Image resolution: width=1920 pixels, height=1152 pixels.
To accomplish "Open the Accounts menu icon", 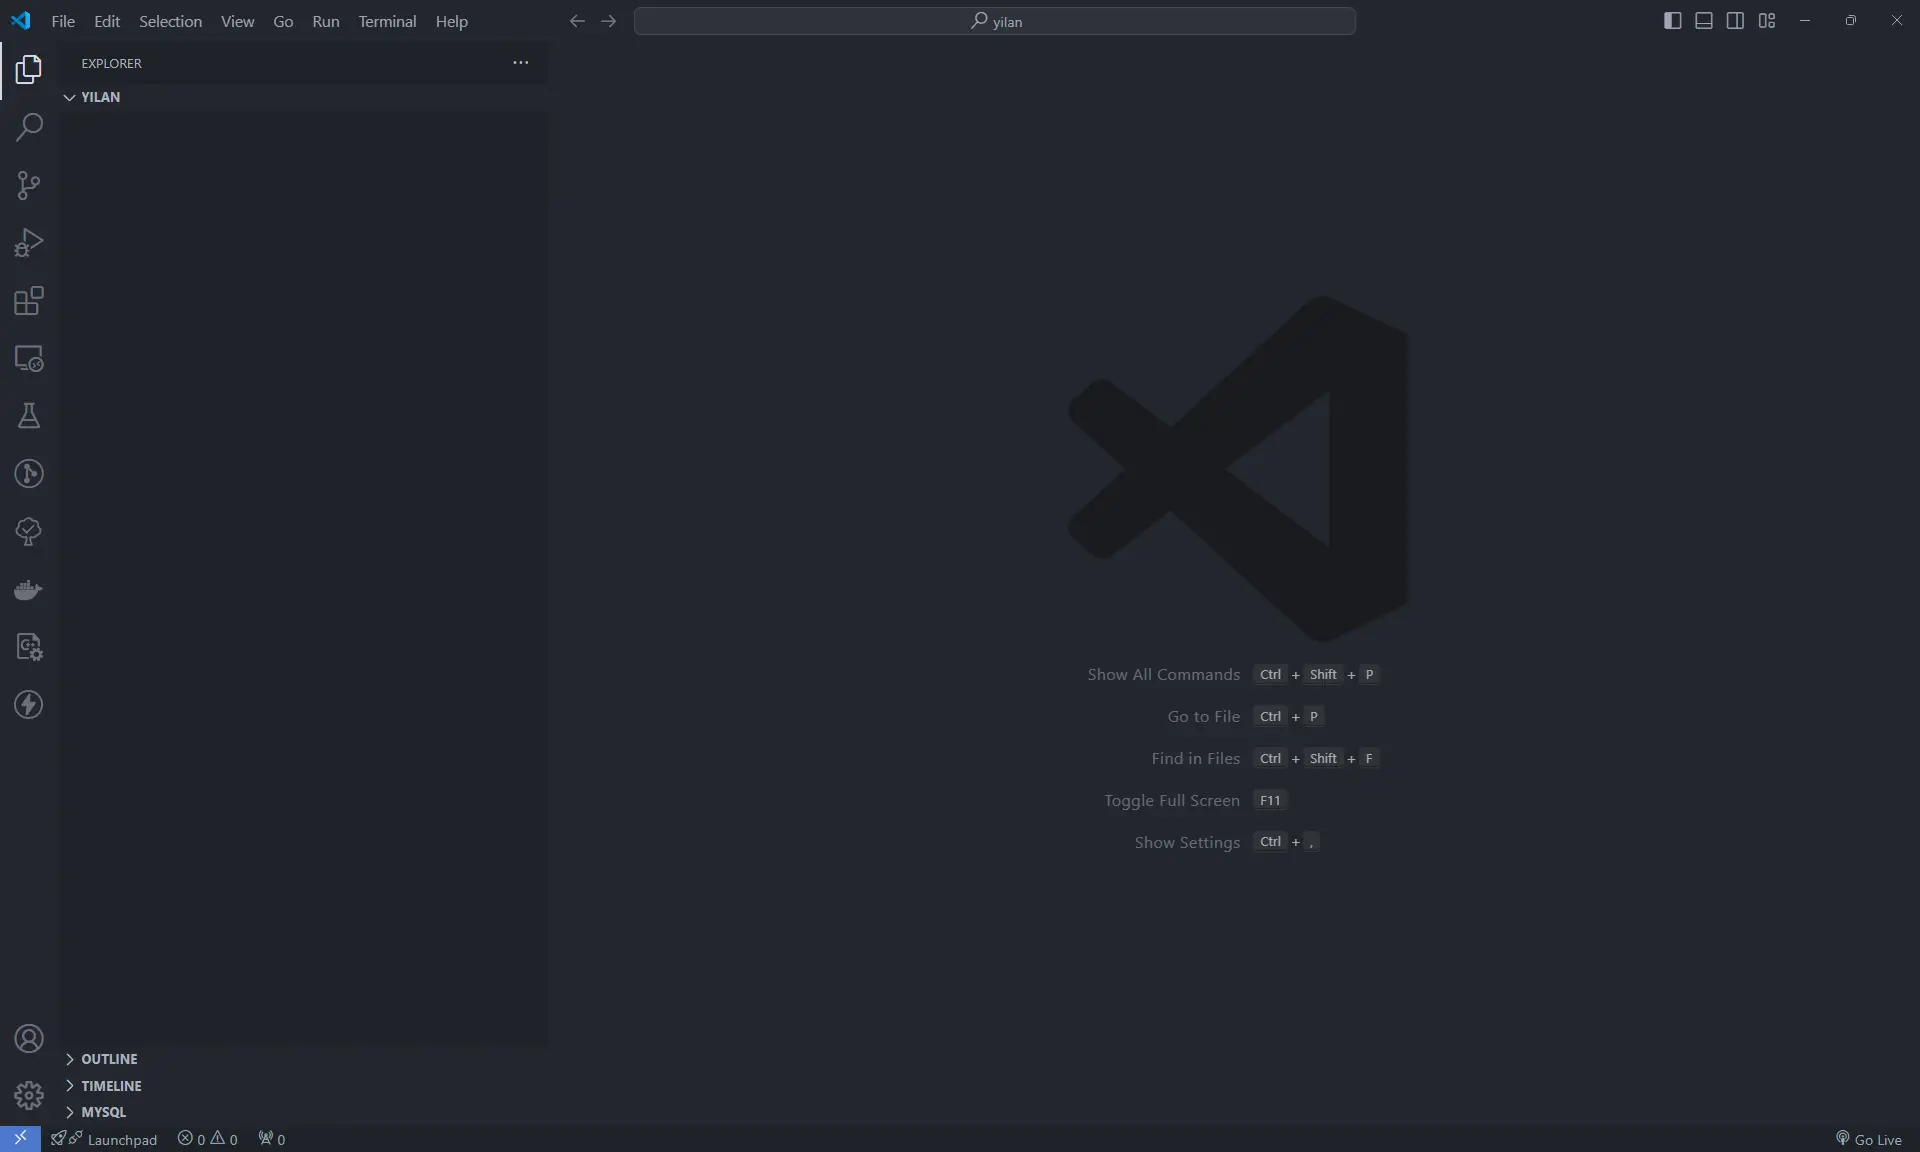I will click(29, 1039).
